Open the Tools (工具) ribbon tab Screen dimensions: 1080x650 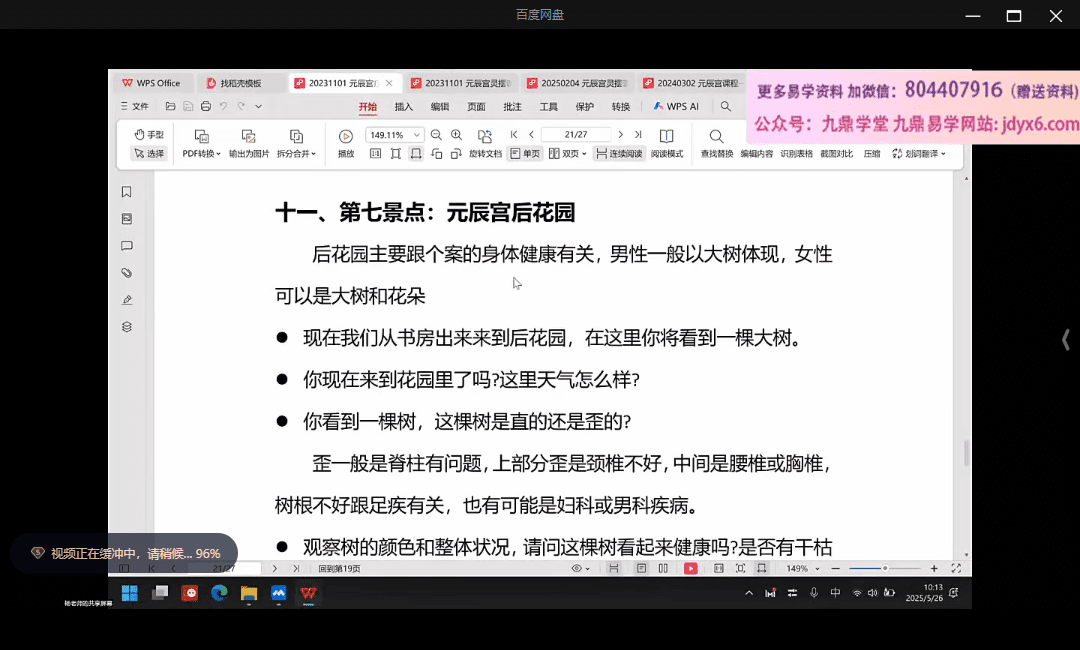tap(549, 107)
